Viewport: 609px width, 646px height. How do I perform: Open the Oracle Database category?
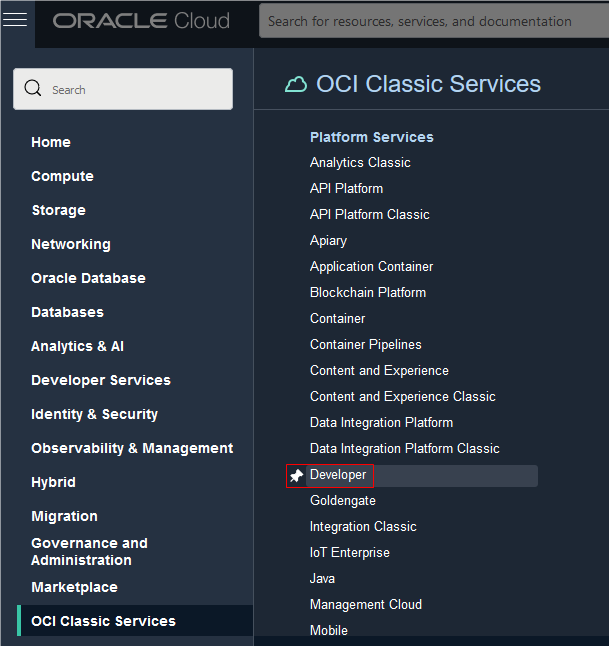tap(89, 278)
